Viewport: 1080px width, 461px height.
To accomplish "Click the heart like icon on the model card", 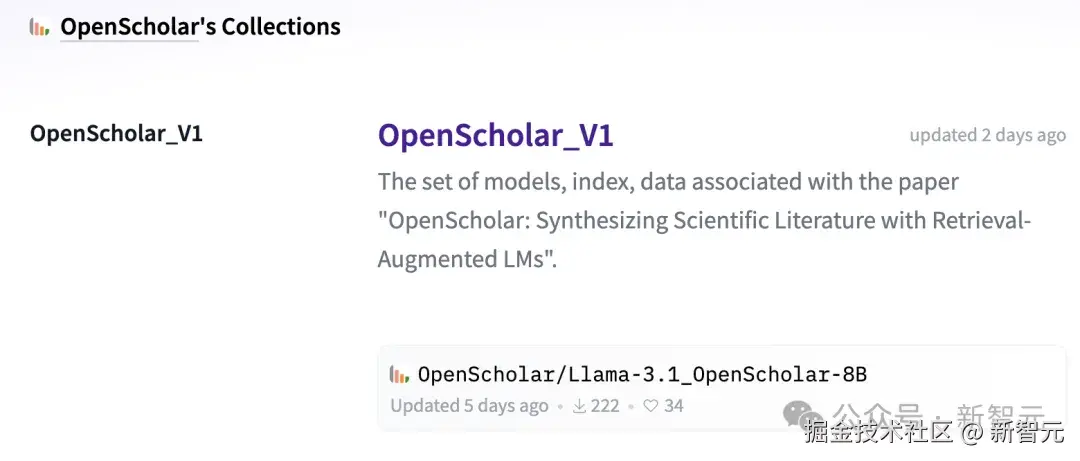I will pos(650,405).
